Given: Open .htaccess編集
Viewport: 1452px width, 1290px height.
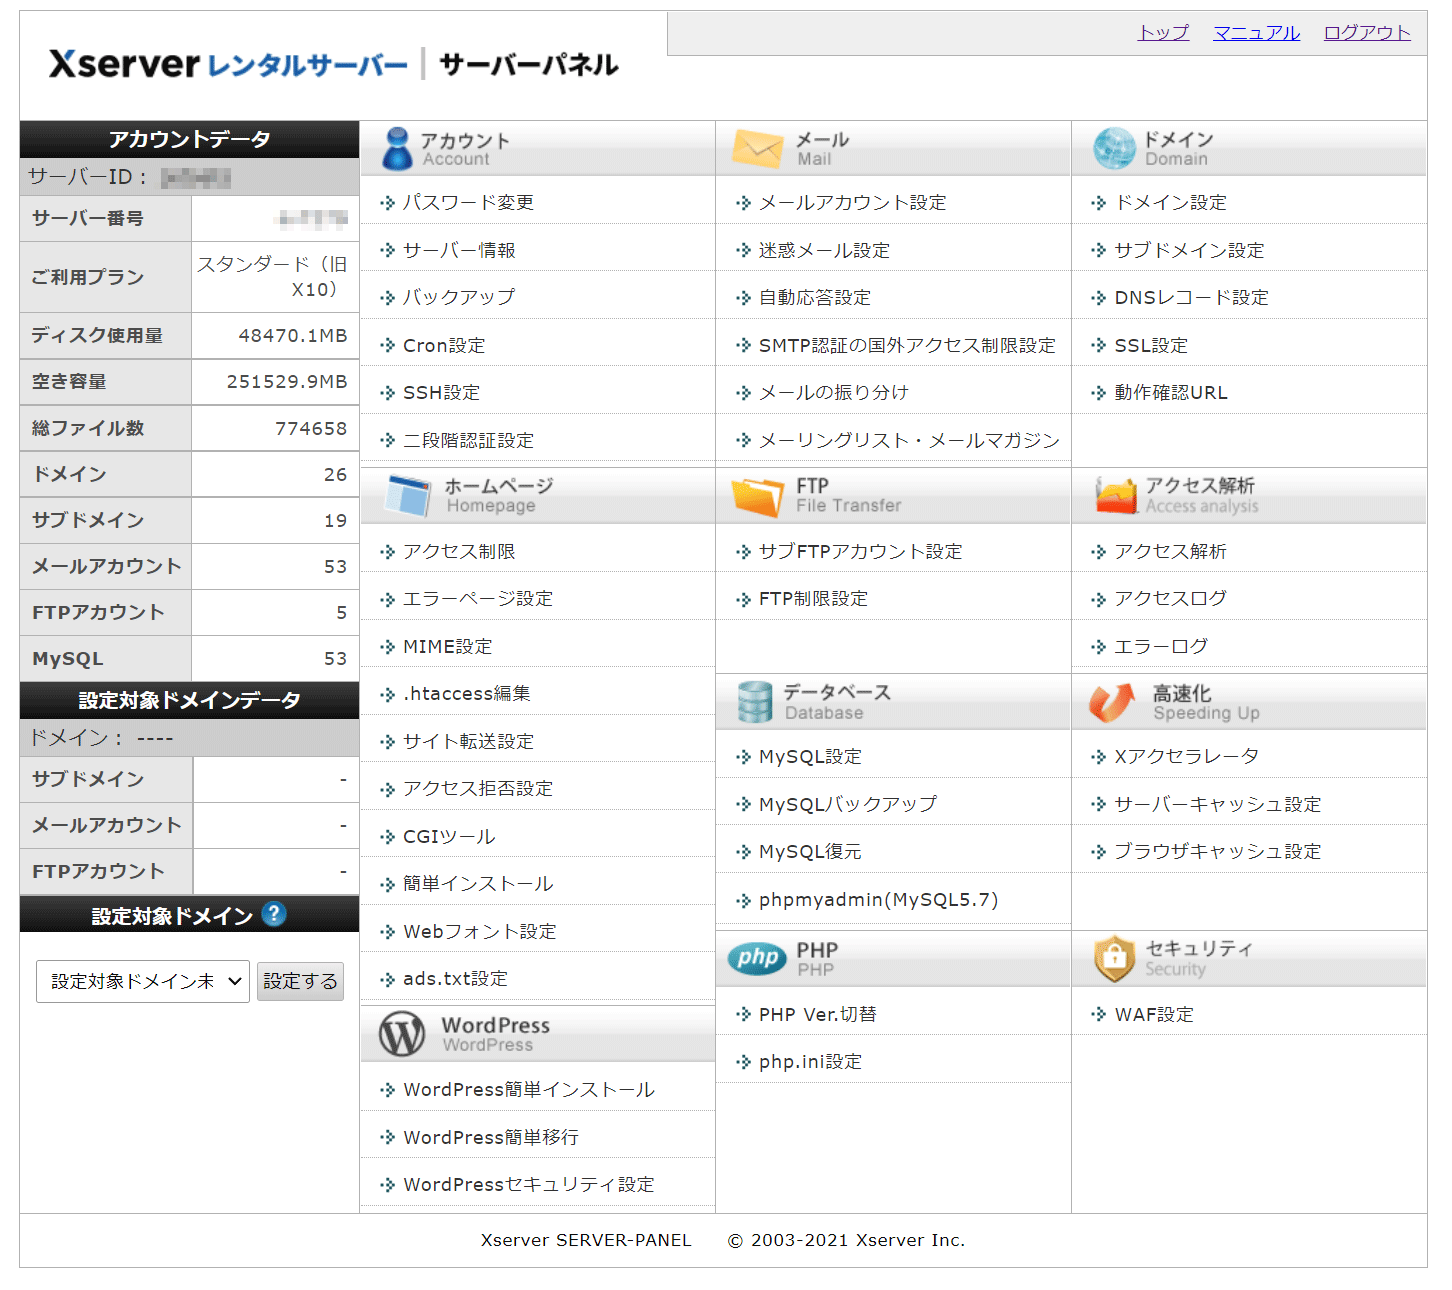Looking at the screenshot, I should [x=467, y=693].
